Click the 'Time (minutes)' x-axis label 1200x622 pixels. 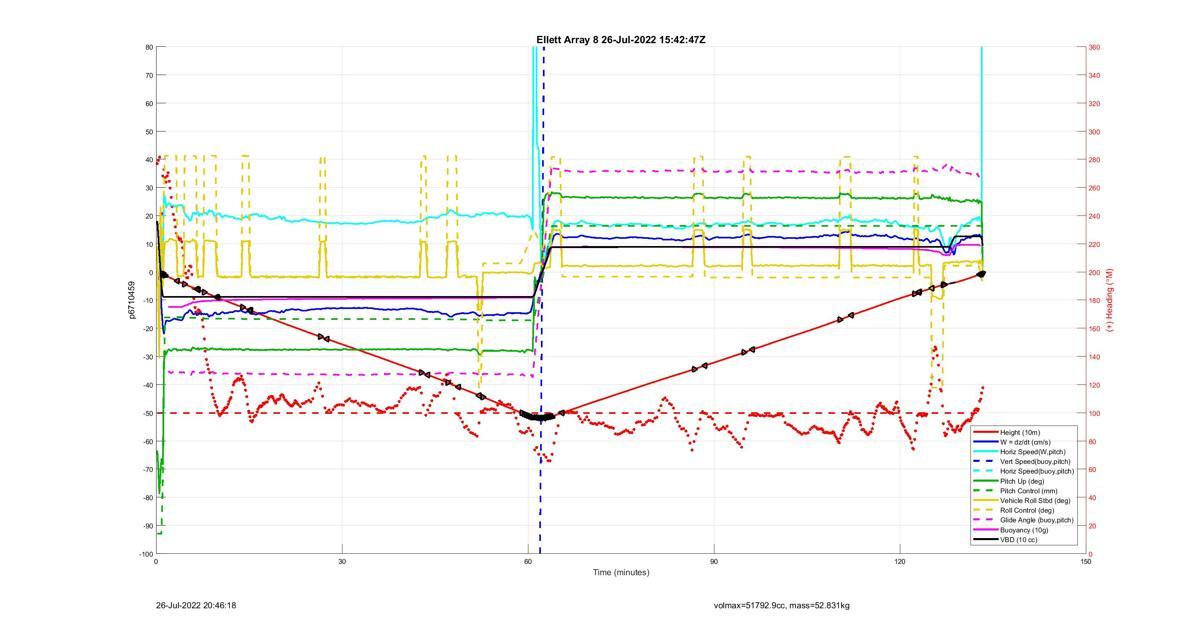click(620, 573)
